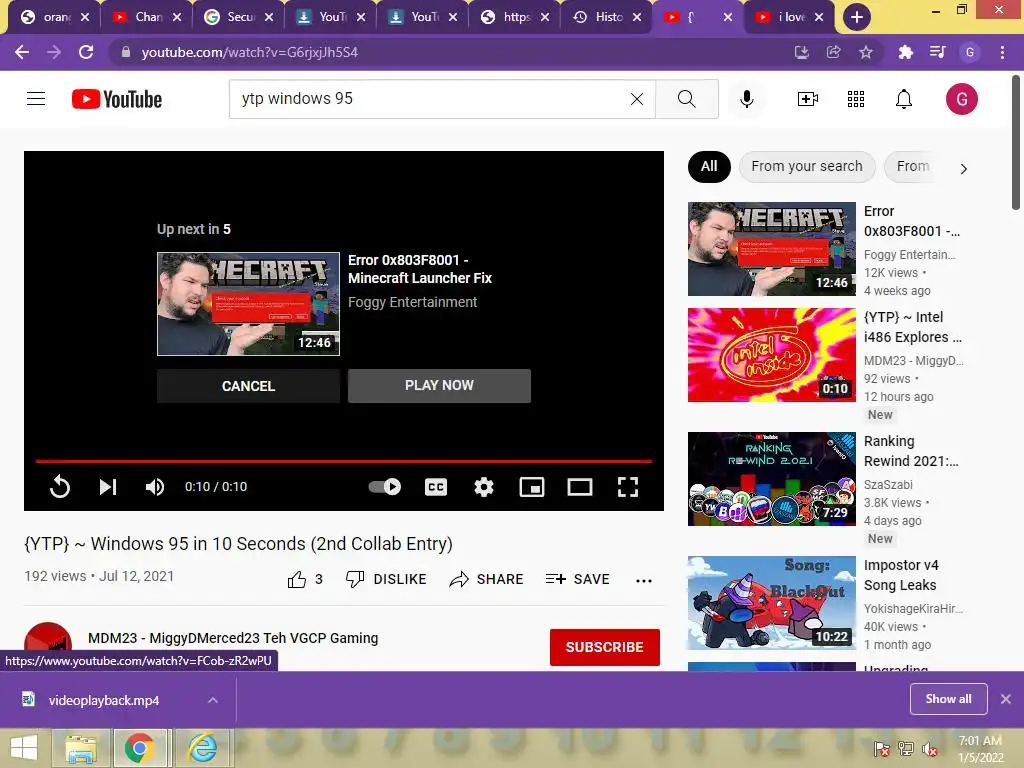Replay the video with the replay icon
This screenshot has width=1024, height=768.
click(59, 487)
